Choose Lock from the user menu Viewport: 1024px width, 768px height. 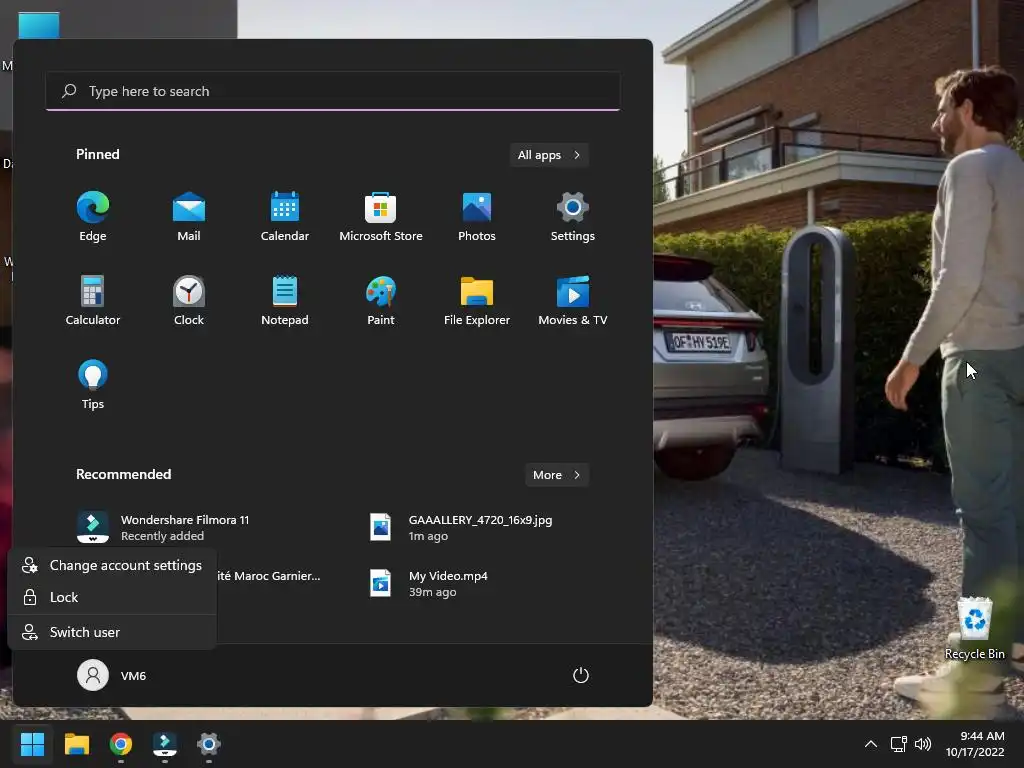112,598
